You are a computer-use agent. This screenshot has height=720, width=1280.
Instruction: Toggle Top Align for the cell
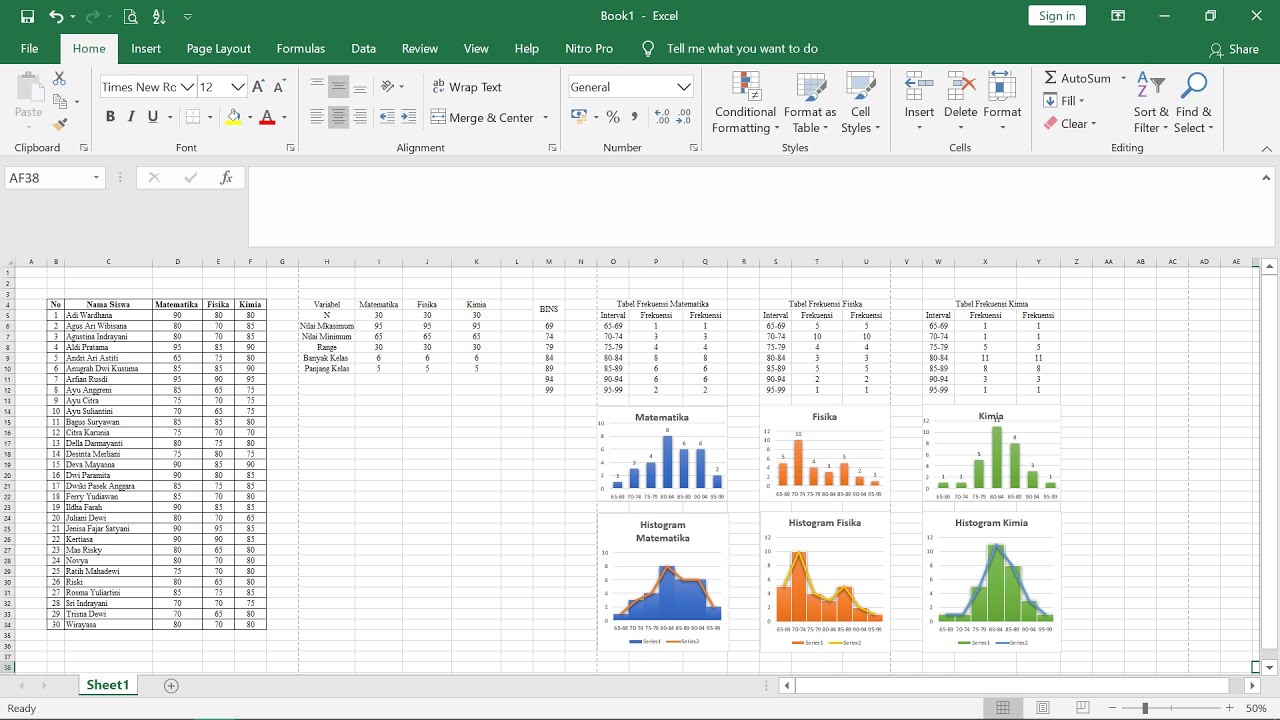pos(318,87)
